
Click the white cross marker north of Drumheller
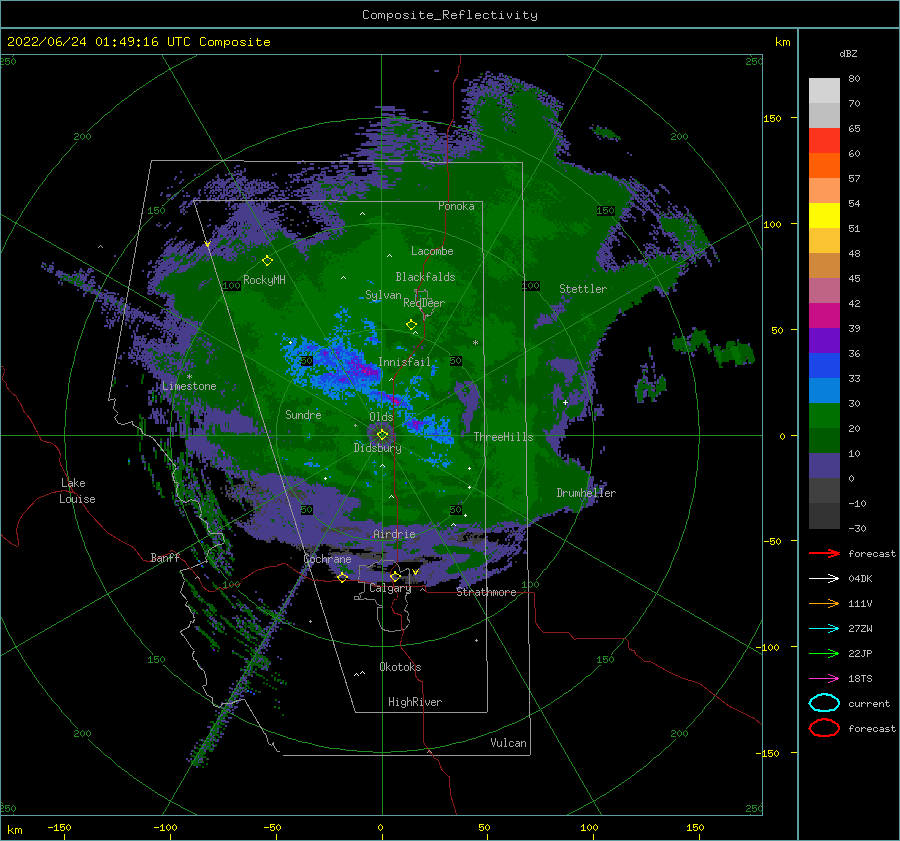click(x=565, y=402)
